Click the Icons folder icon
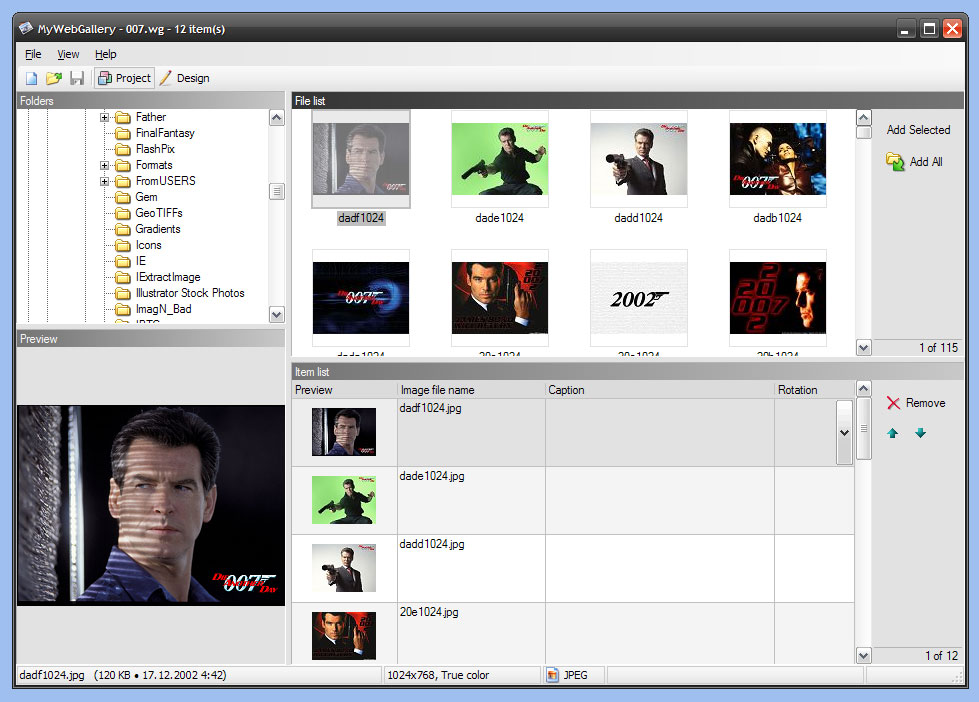Screen dimensions: 979x702 [x=123, y=245]
